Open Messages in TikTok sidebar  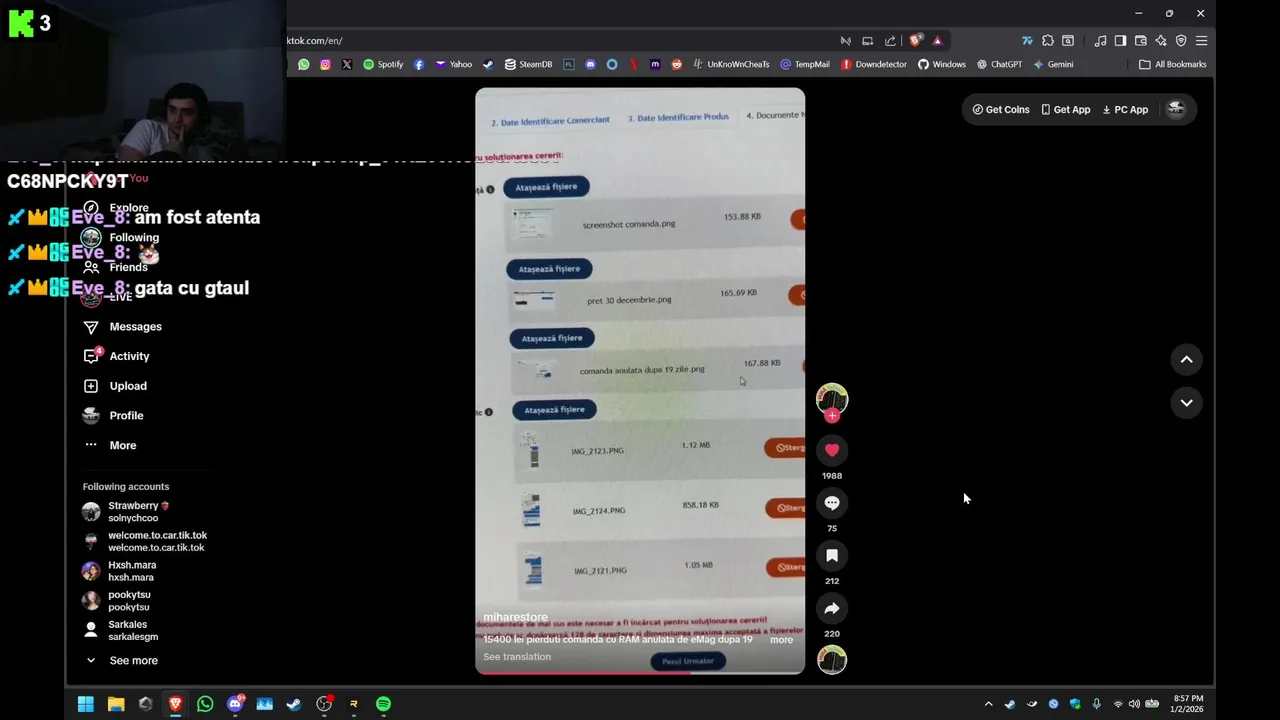tap(122, 327)
